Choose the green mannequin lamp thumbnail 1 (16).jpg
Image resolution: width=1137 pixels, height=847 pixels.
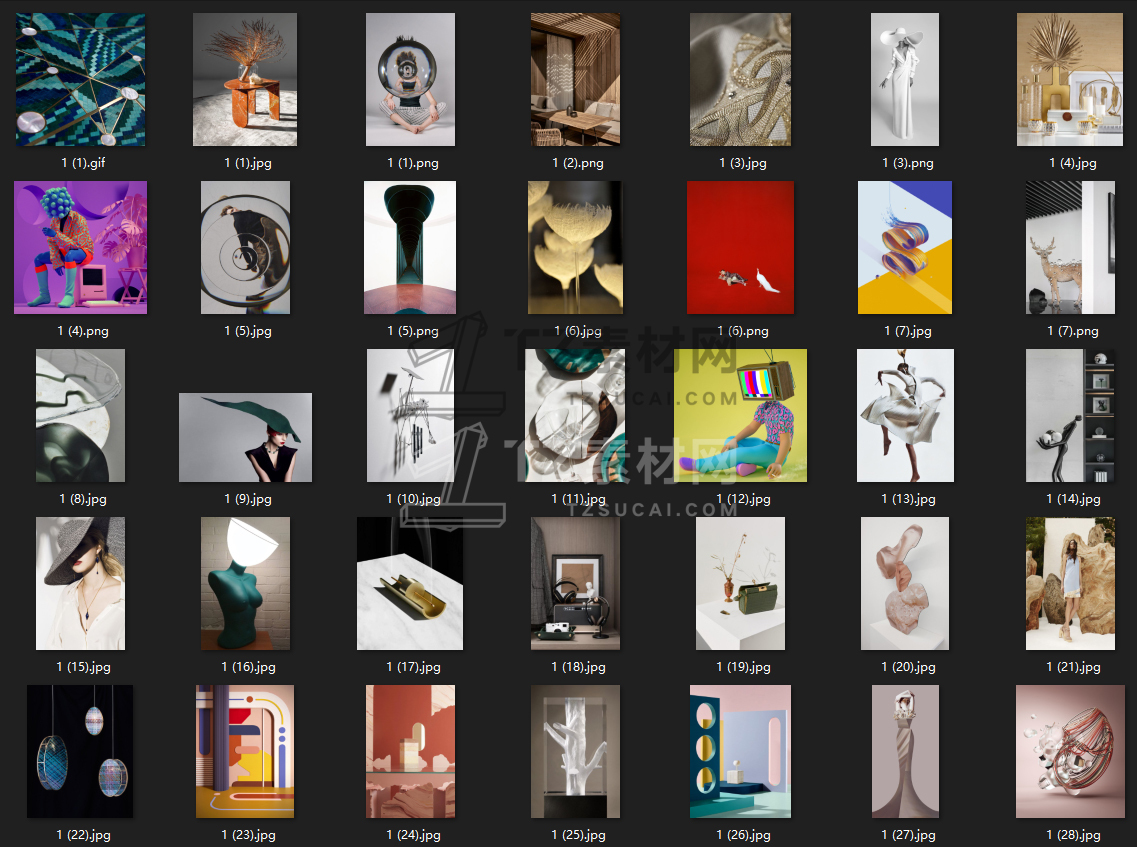(245, 583)
